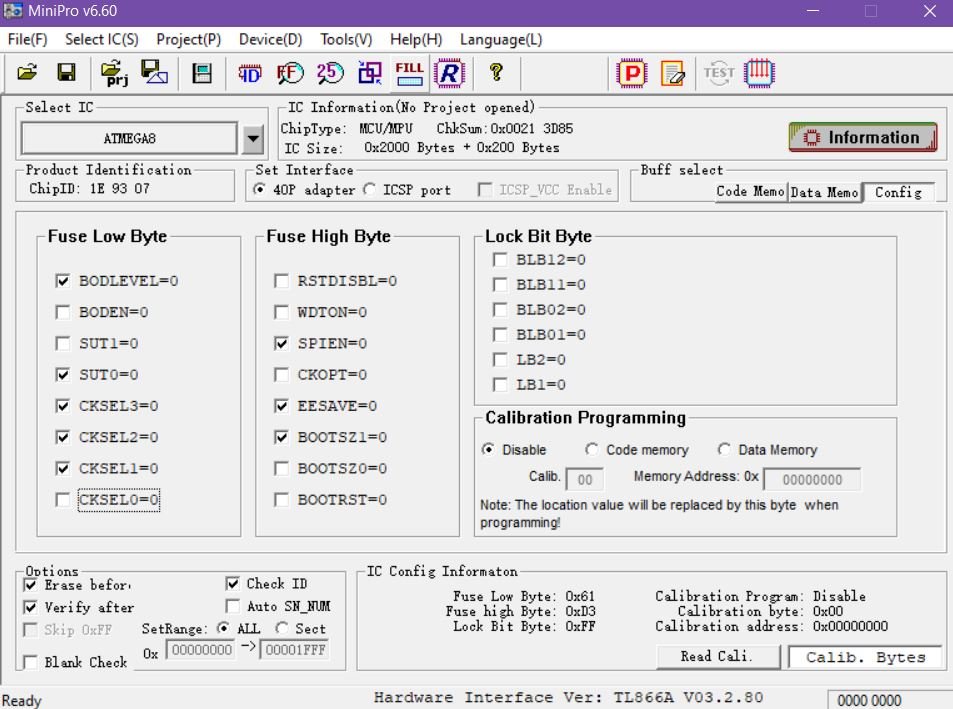This screenshot has height=709, width=953.
Task: Click the ATMEGA8 chip selection box
Action: click(x=129, y=139)
